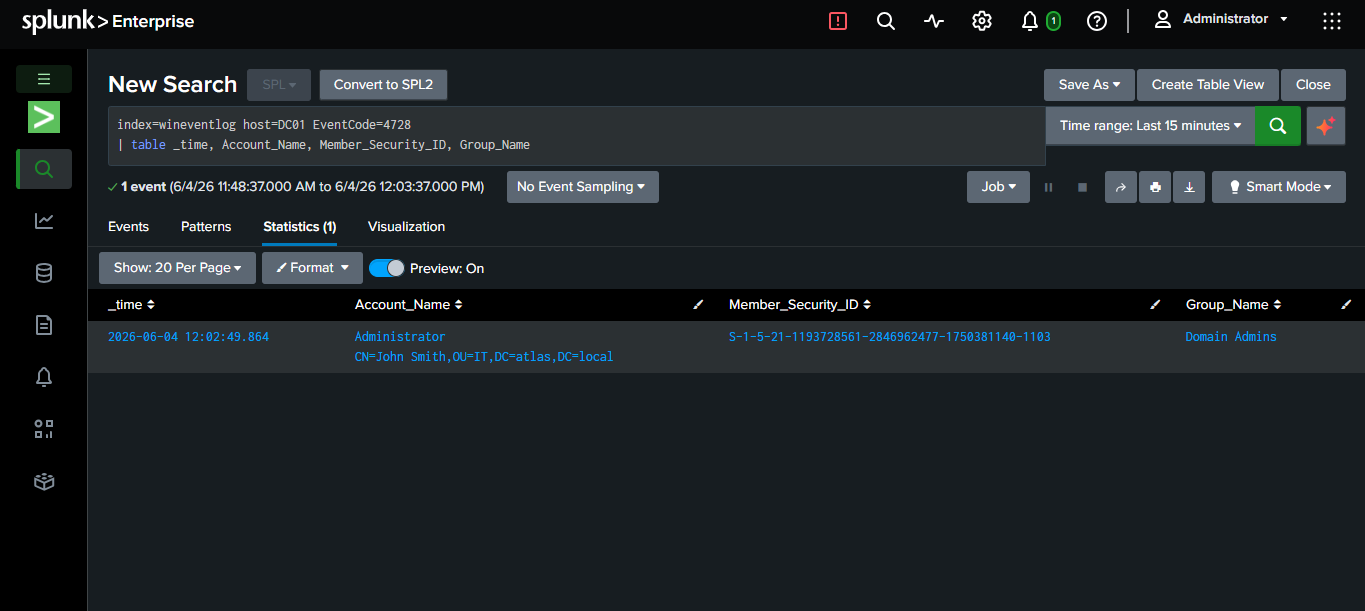This screenshot has width=1365, height=611.
Task: Switch to the Patterns tab
Action: 206,227
